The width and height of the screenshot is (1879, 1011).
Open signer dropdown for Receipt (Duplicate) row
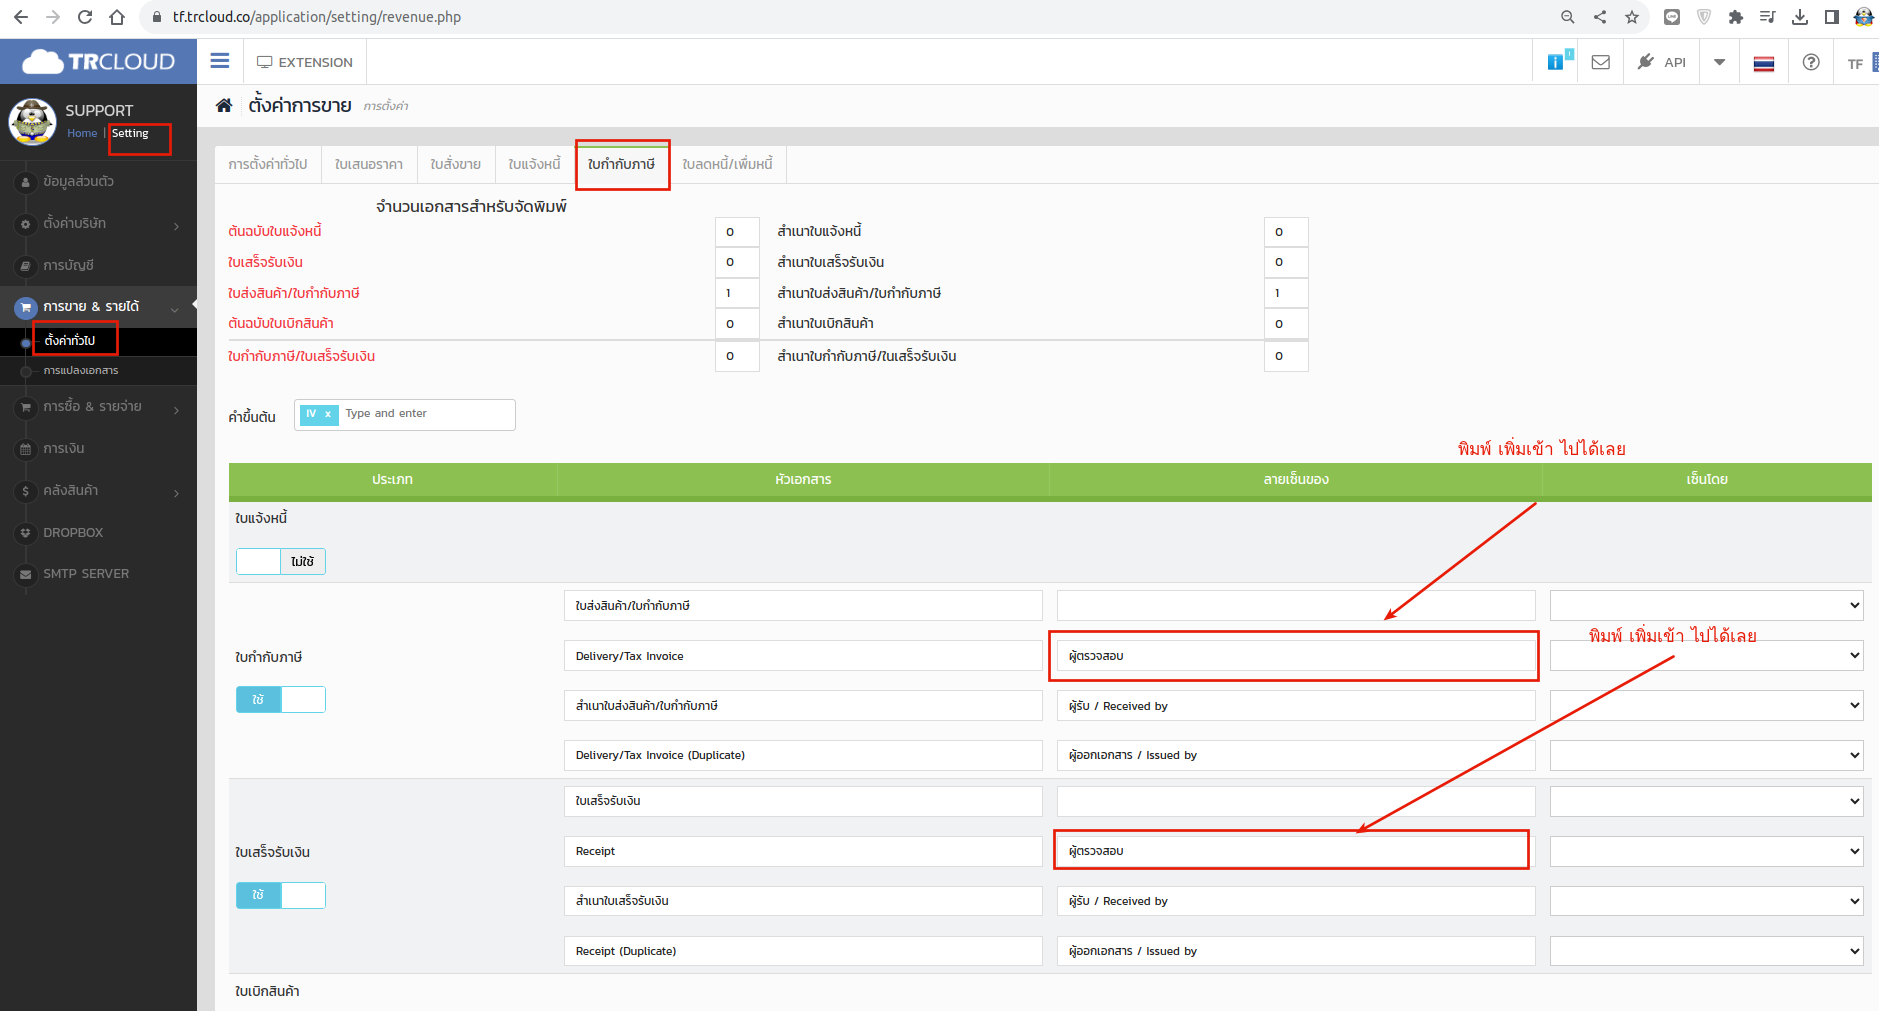pyautogui.click(x=1707, y=951)
